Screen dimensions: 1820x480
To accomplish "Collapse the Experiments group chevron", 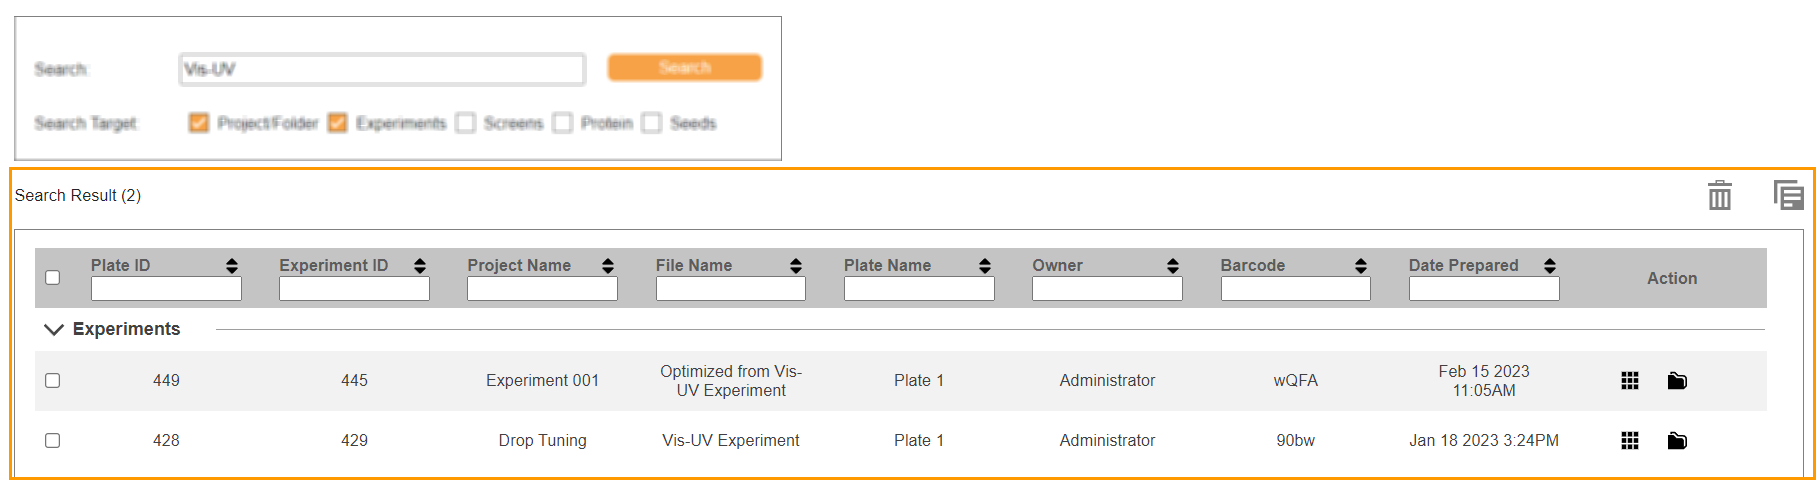I will 54,330.
